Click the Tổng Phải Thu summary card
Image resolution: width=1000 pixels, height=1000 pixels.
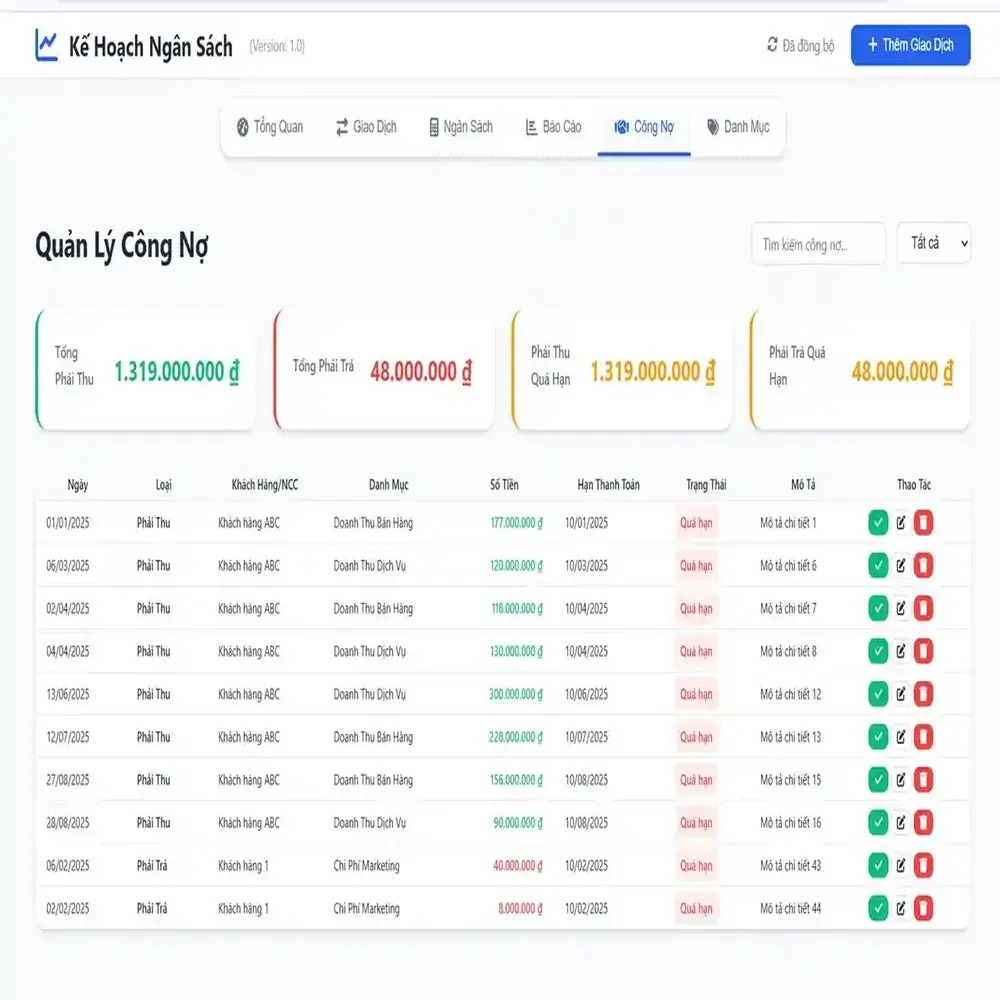tap(146, 370)
